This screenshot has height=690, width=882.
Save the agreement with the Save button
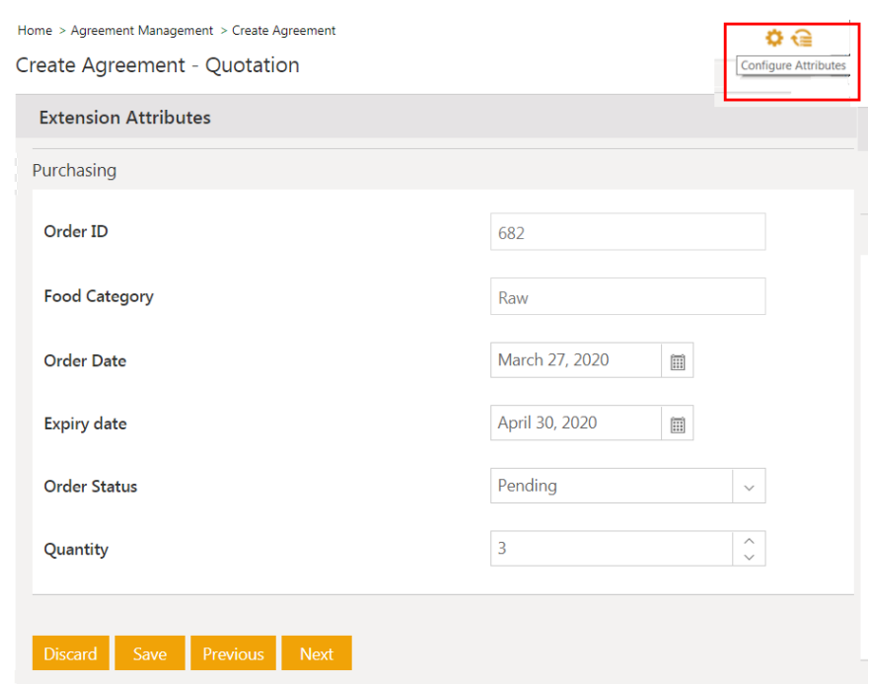149,654
